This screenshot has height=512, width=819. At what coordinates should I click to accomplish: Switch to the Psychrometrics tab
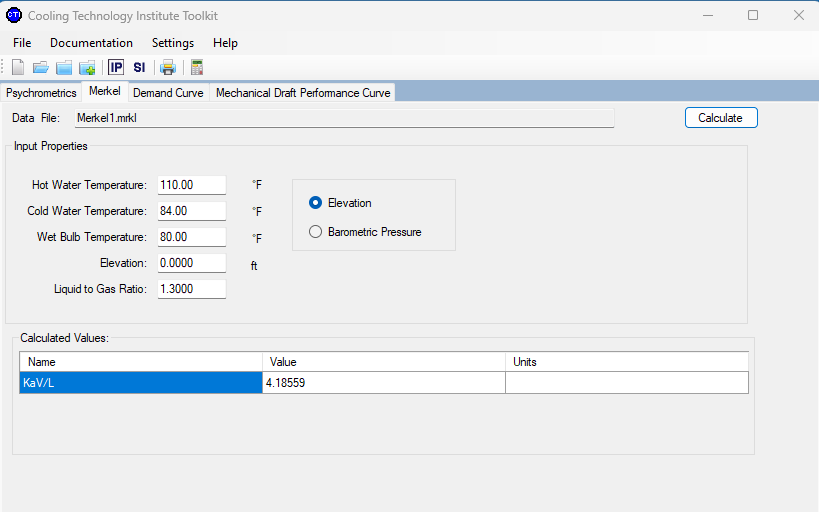click(41, 93)
